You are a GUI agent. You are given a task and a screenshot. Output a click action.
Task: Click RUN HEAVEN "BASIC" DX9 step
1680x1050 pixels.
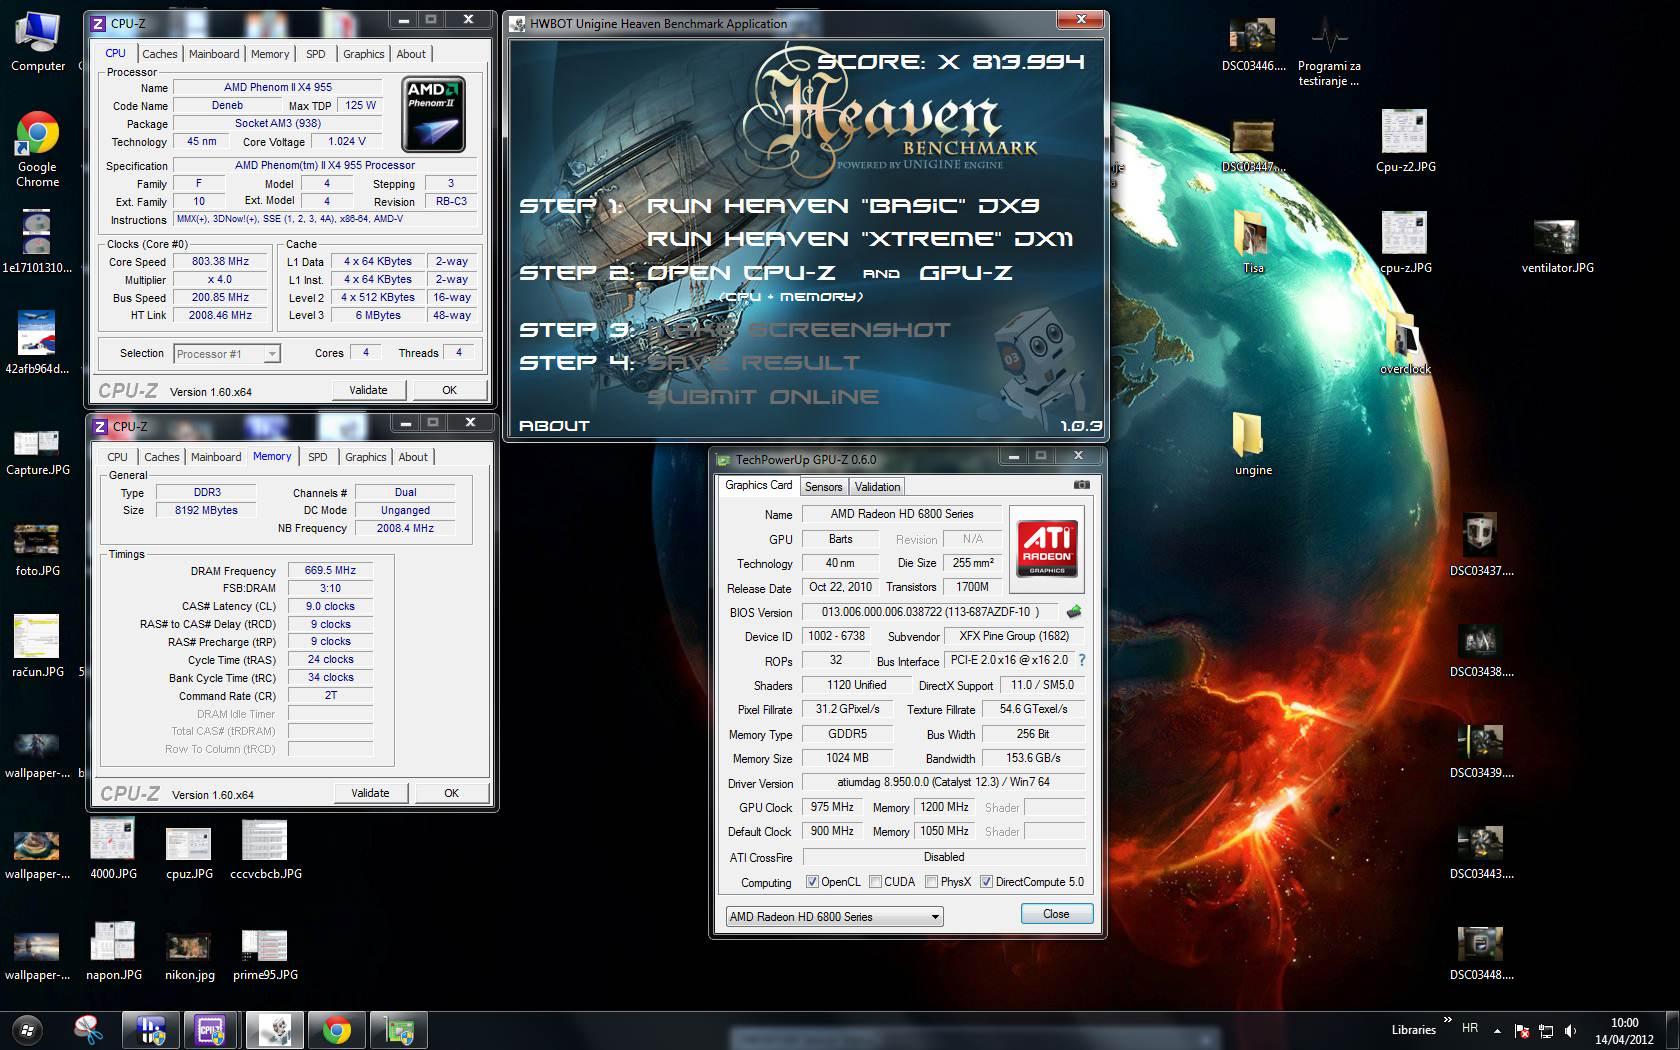843,205
